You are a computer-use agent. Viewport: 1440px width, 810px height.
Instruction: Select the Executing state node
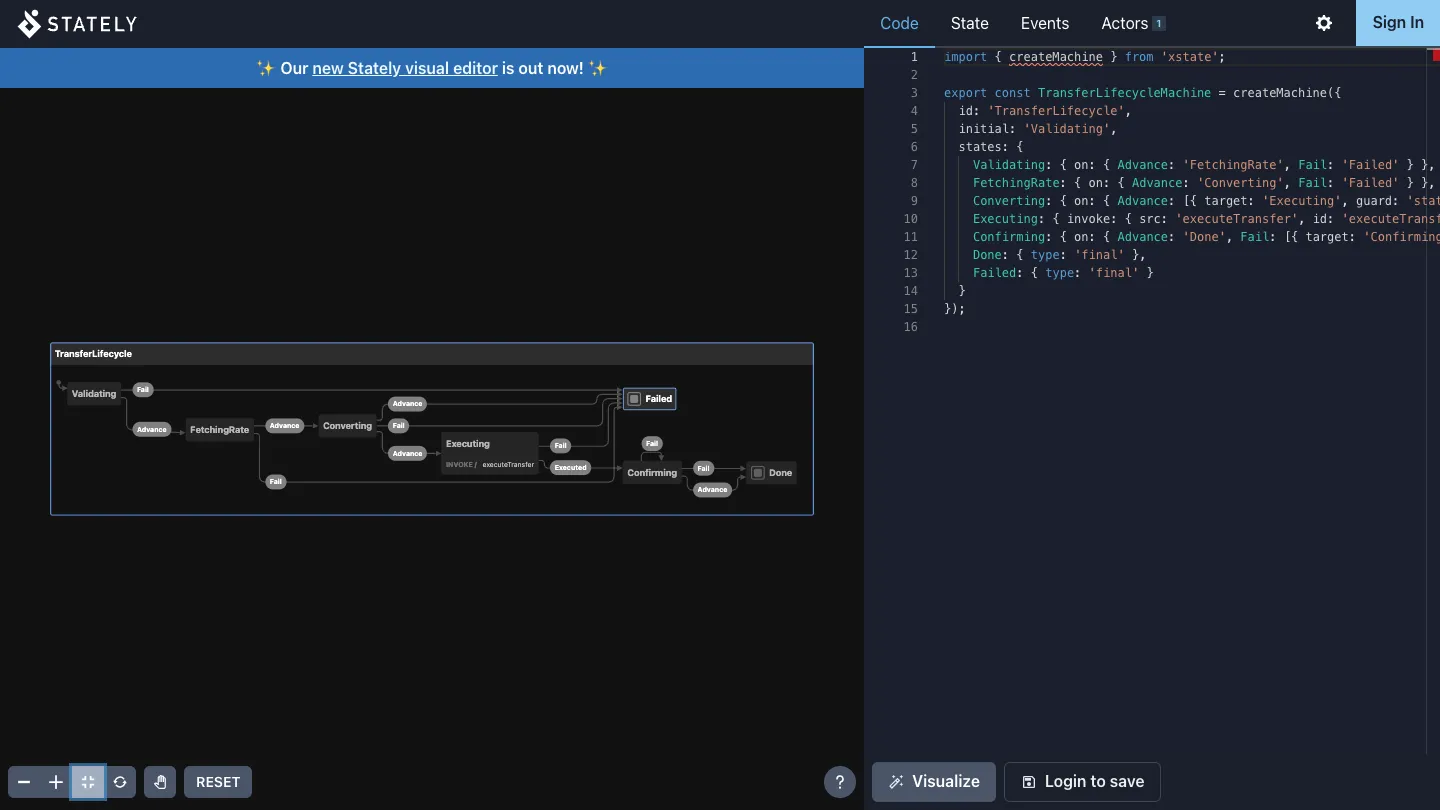click(490, 453)
